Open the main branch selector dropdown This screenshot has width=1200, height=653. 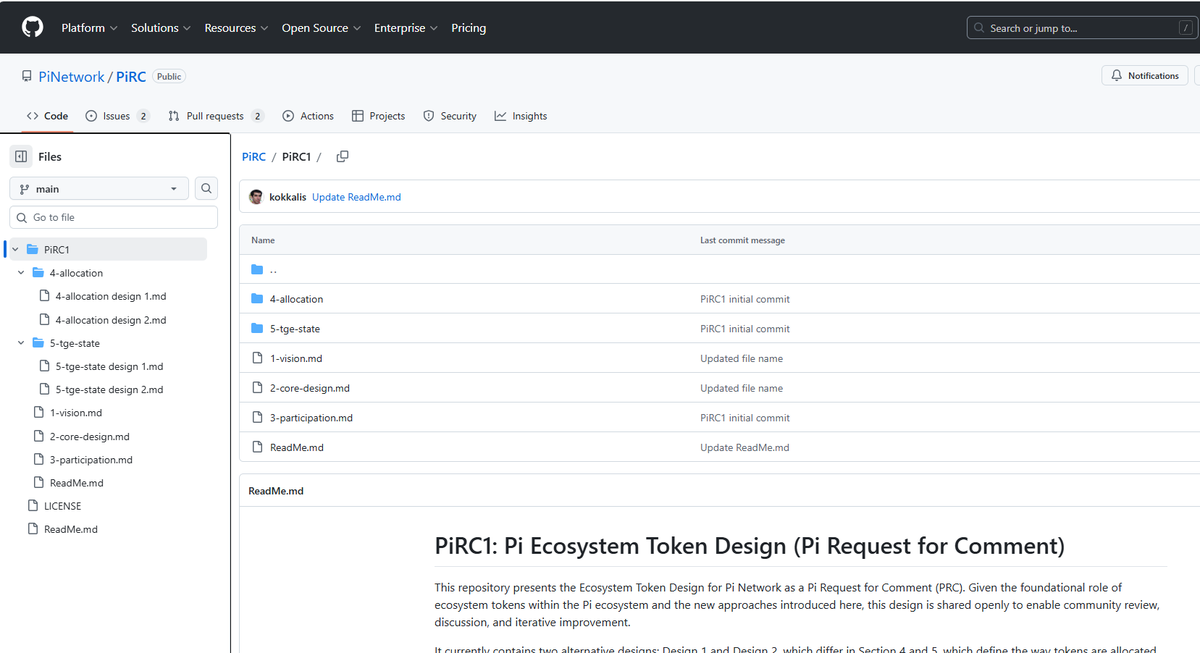tap(99, 189)
